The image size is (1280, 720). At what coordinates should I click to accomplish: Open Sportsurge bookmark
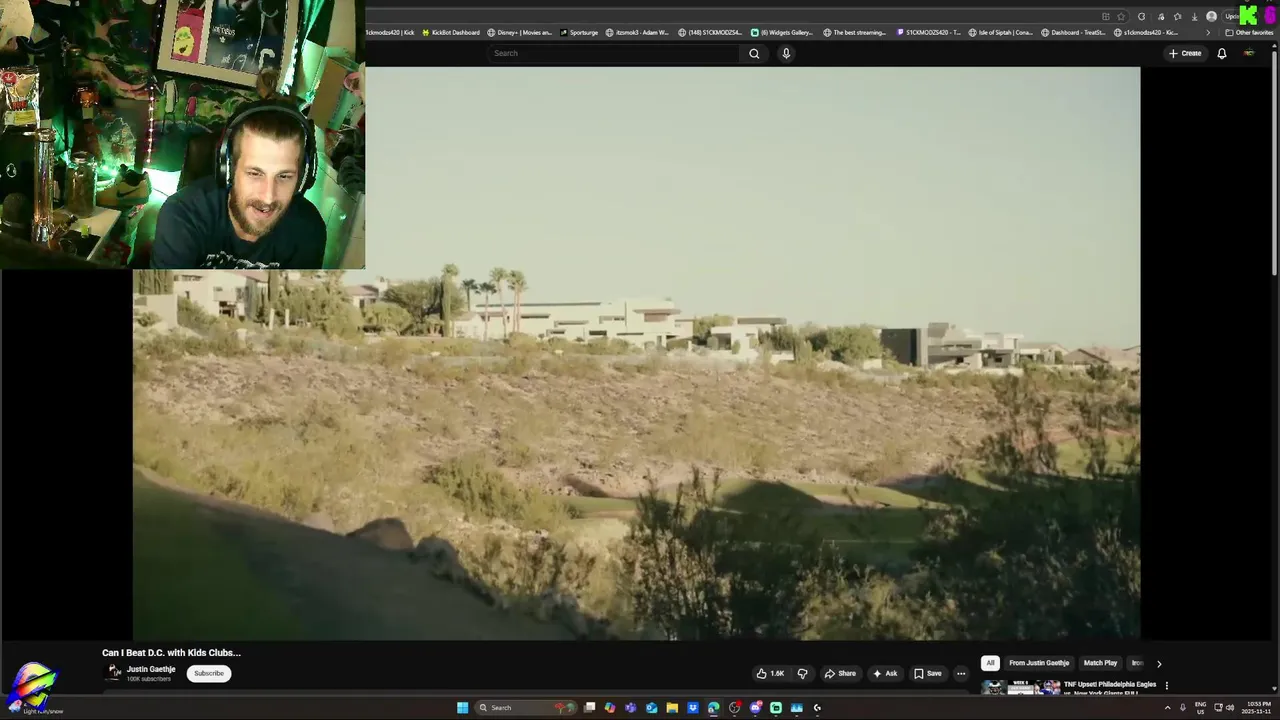click(x=579, y=32)
